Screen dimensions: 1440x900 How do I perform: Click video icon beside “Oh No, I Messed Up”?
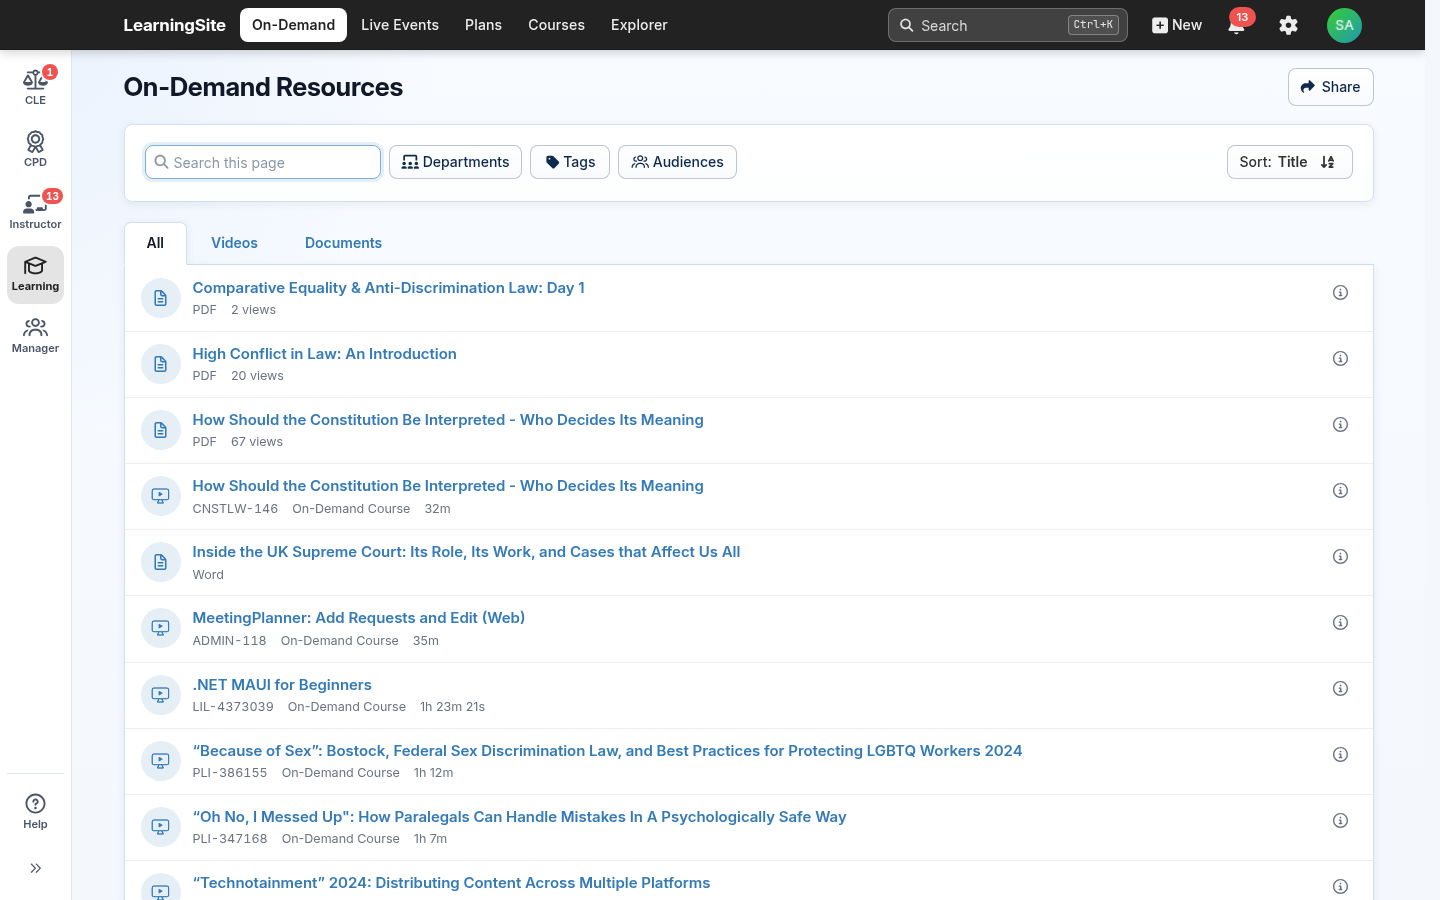click(x=160, y=827)
